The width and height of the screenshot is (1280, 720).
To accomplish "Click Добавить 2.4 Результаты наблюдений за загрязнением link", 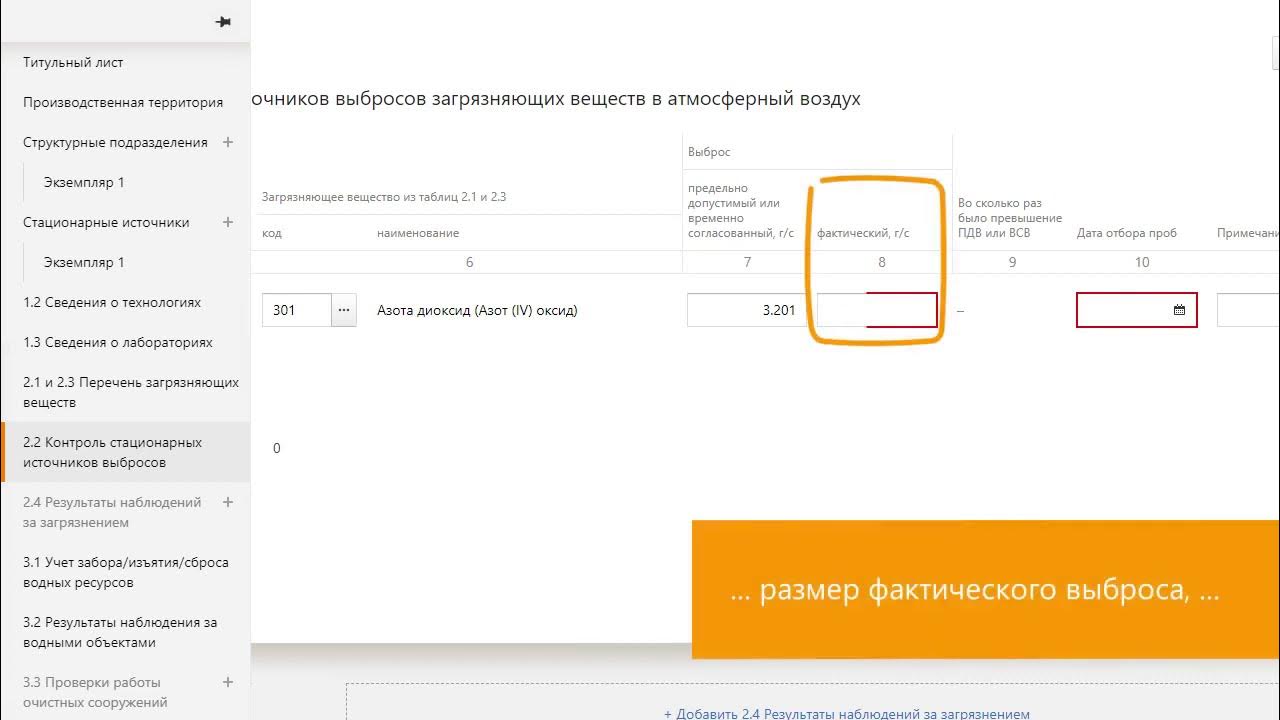I will coord(847,714).
